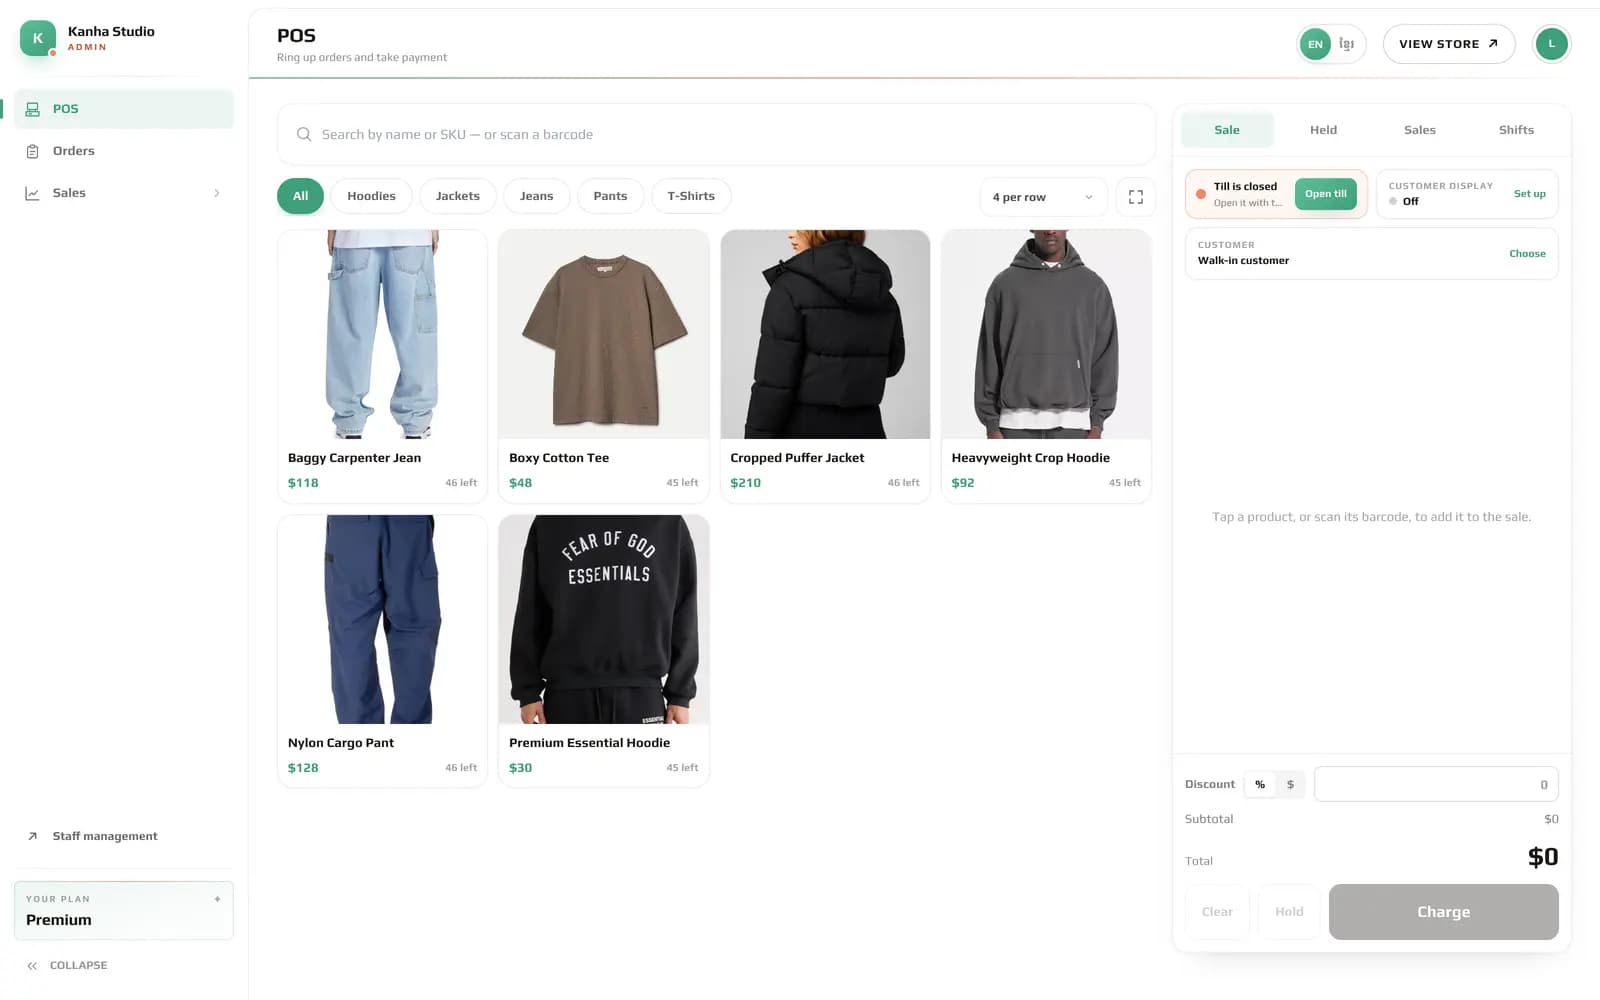Viewport: 1600px width, 1000px height.
Task: Add Boxy Cotton Tee to sale
Action: pos(604,366)
